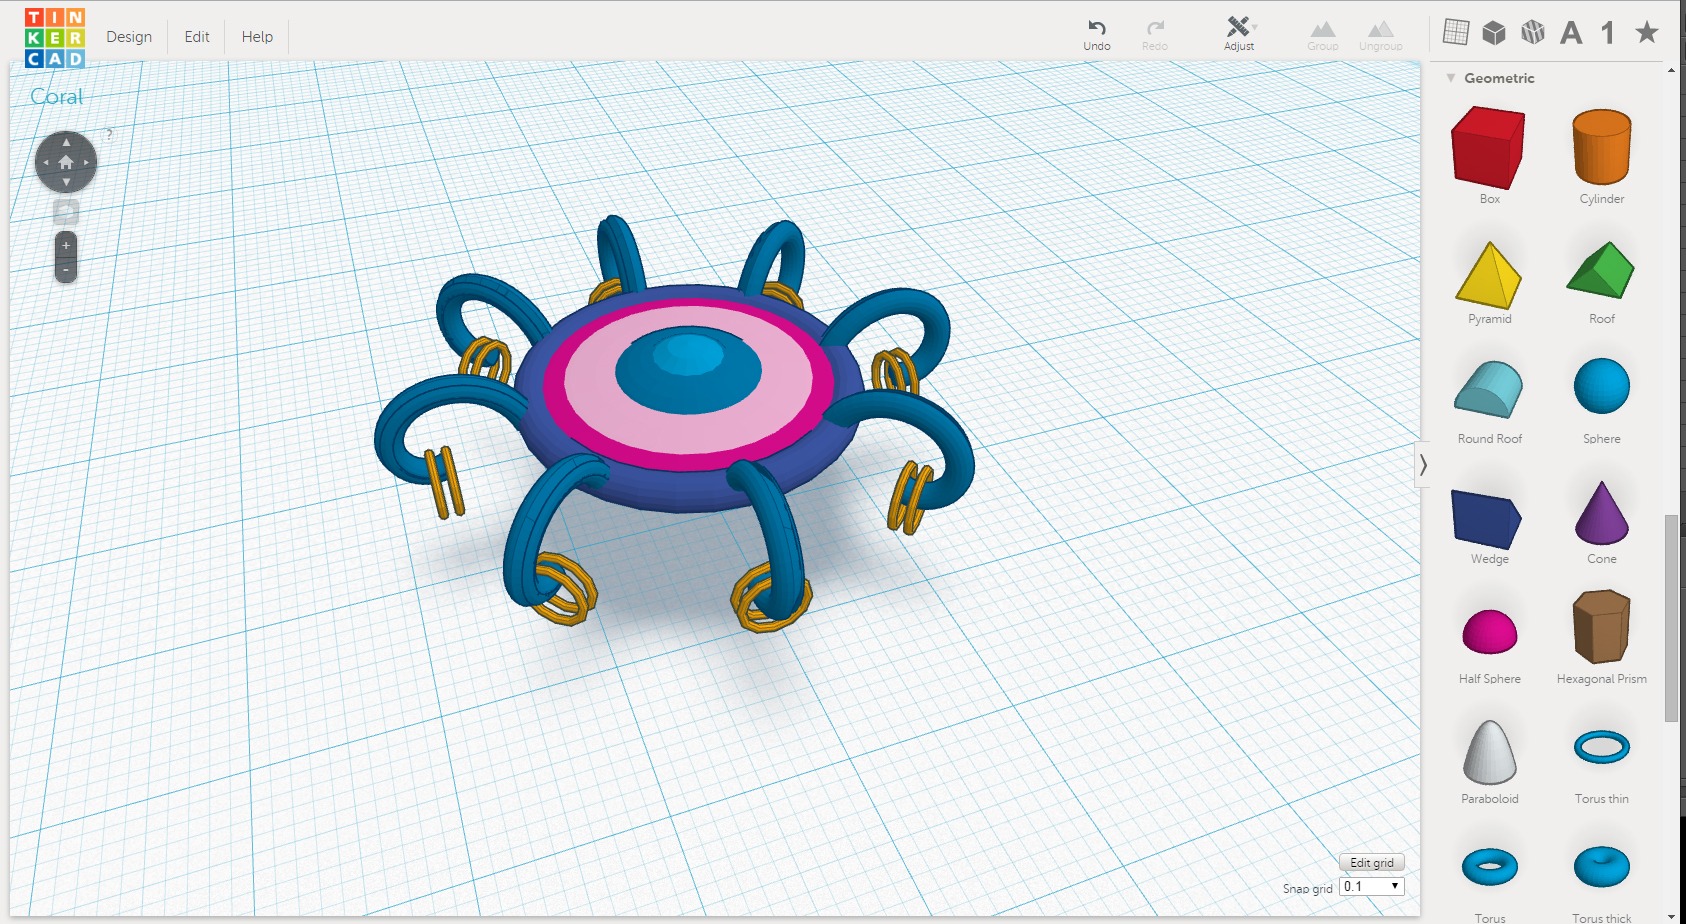This screenshot has width=1686, height=924.
Task: Click the Edit grid button
Action: click(x=1372, y=862)
